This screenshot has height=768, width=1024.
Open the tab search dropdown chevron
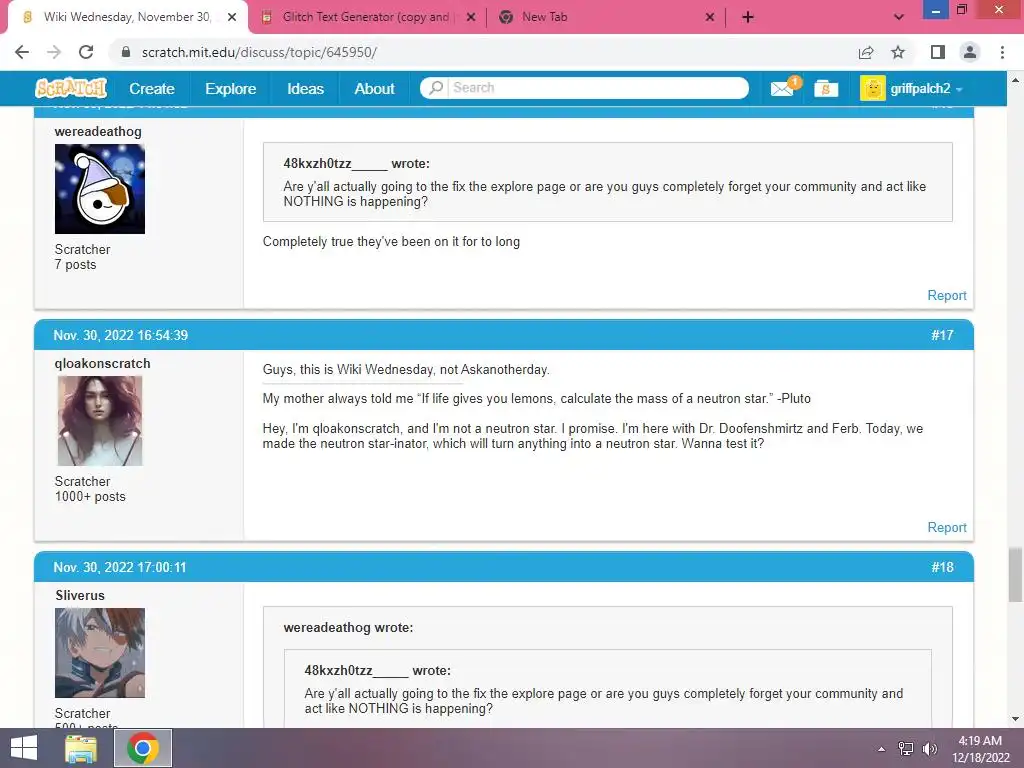899,17
